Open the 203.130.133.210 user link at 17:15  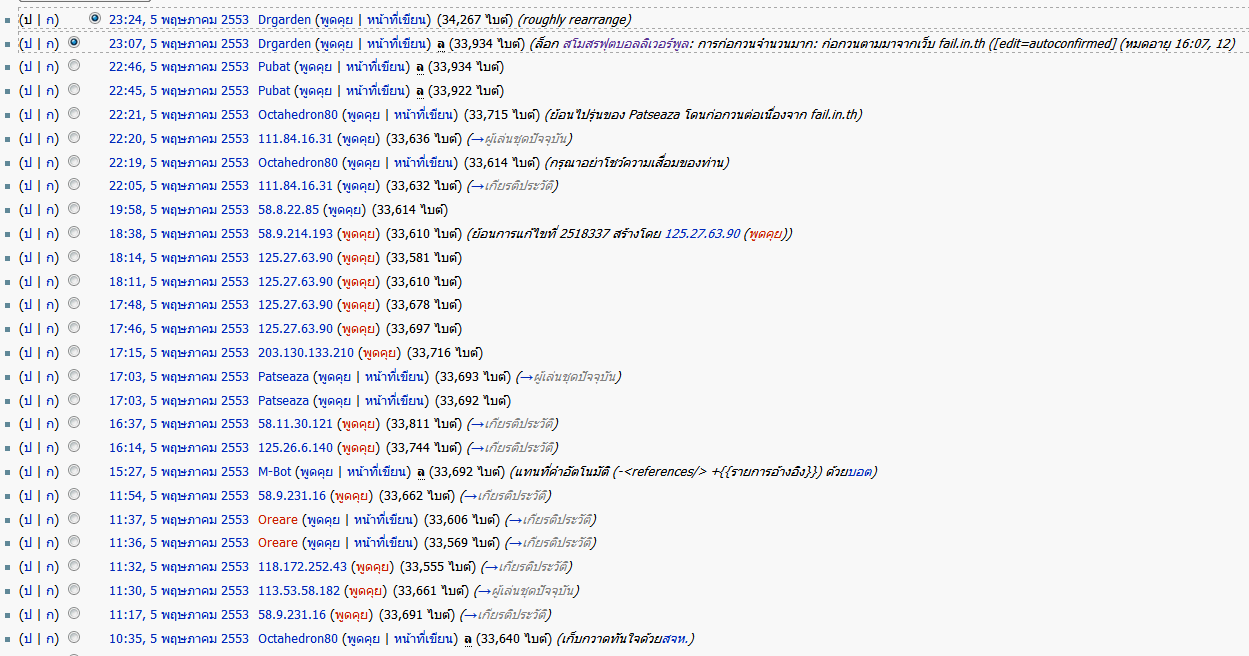[x=306, y=353]
